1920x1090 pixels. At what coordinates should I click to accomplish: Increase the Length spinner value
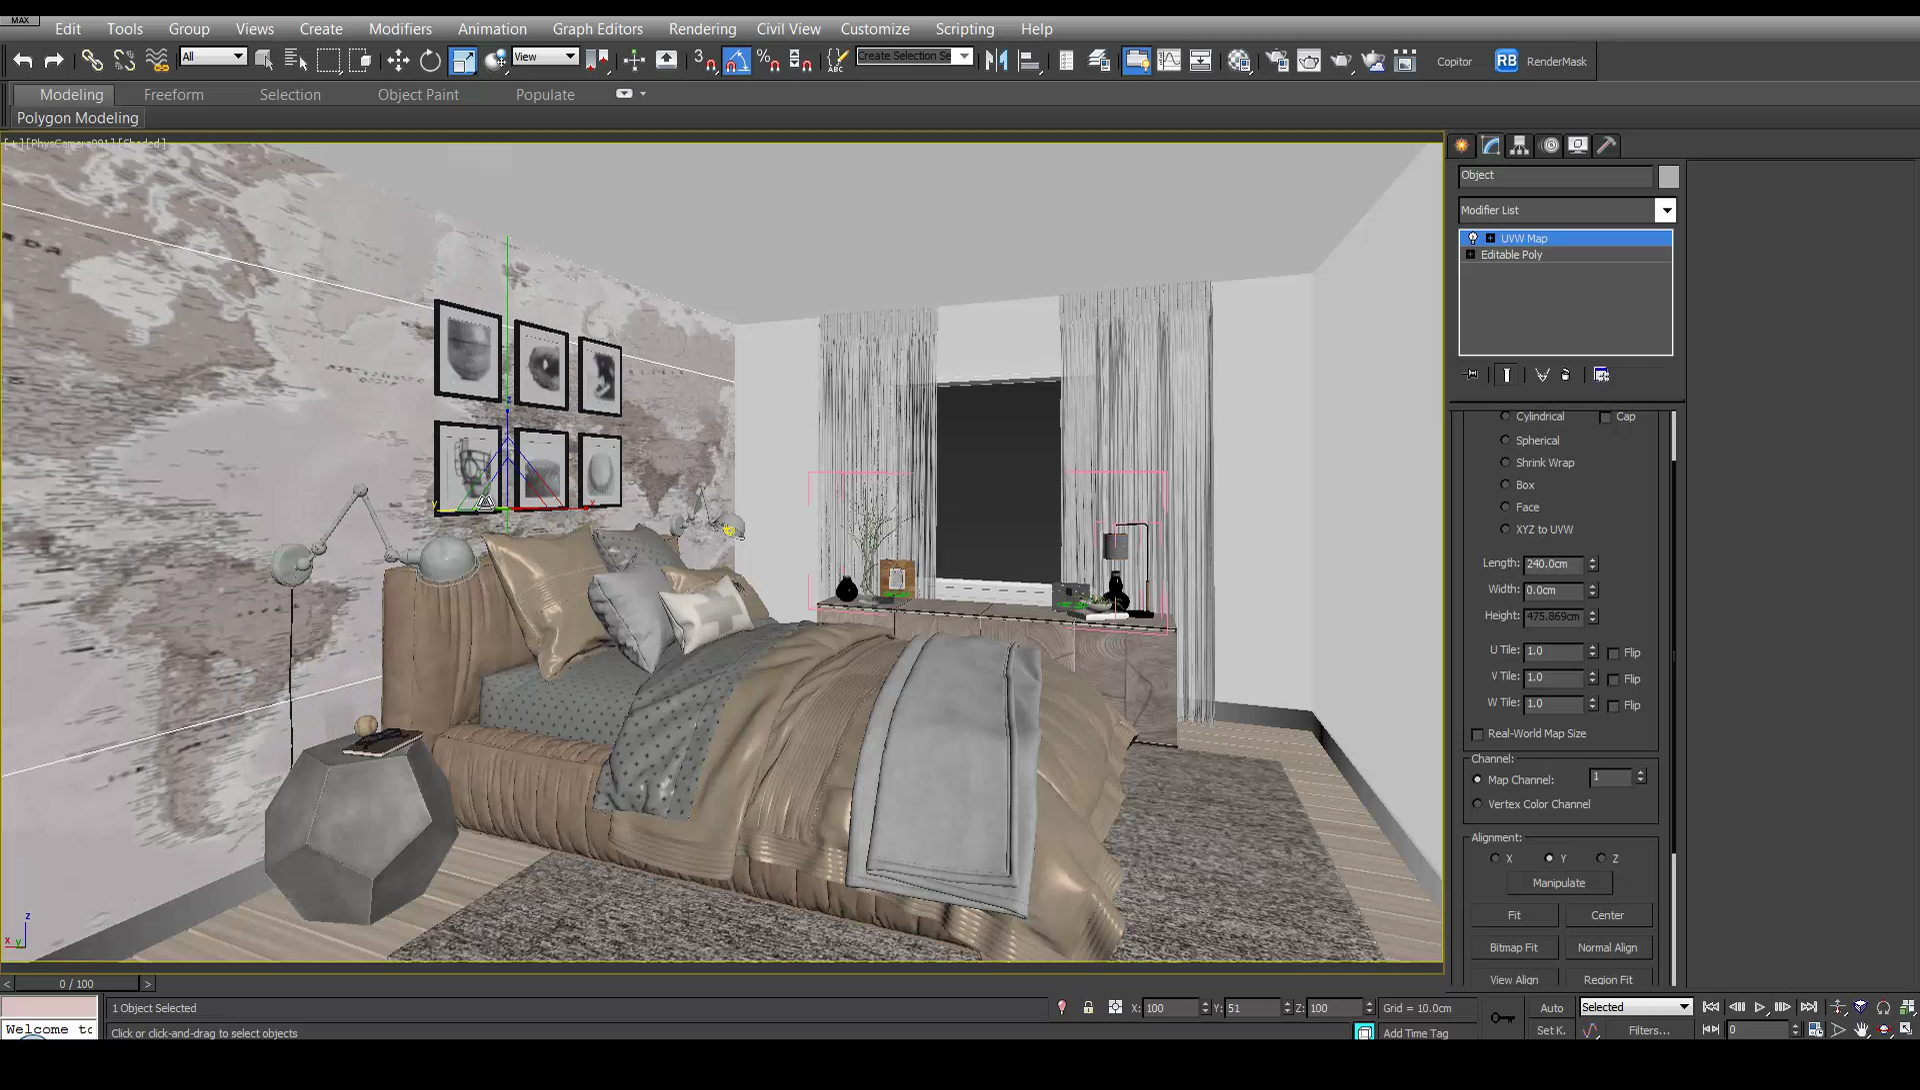pos(1593,560)
